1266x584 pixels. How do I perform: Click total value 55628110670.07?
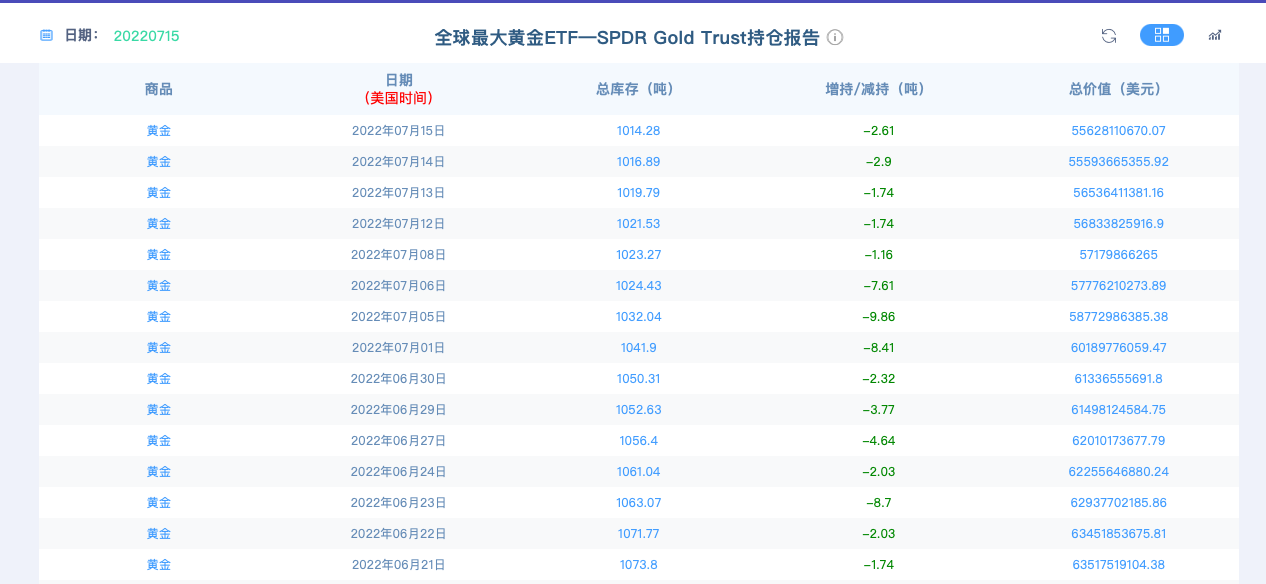[1119, 130]
